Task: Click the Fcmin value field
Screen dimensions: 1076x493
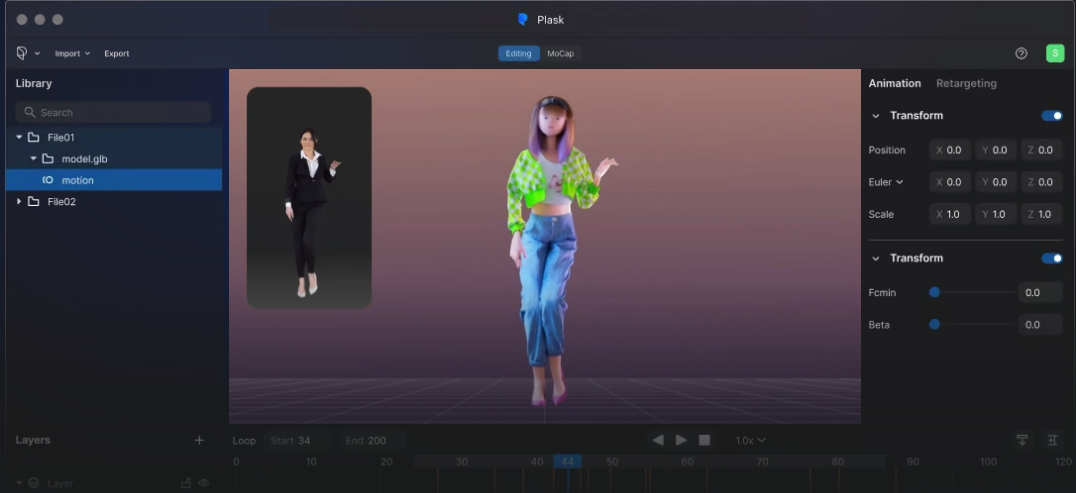Action: 1040,293
